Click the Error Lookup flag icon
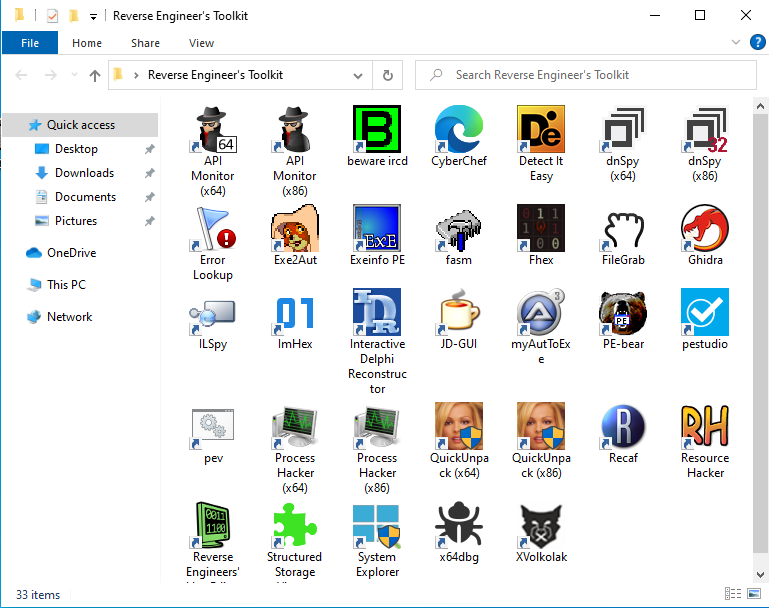Image resolution: width=769 pixels, height=608 pixels. point(213,228)
